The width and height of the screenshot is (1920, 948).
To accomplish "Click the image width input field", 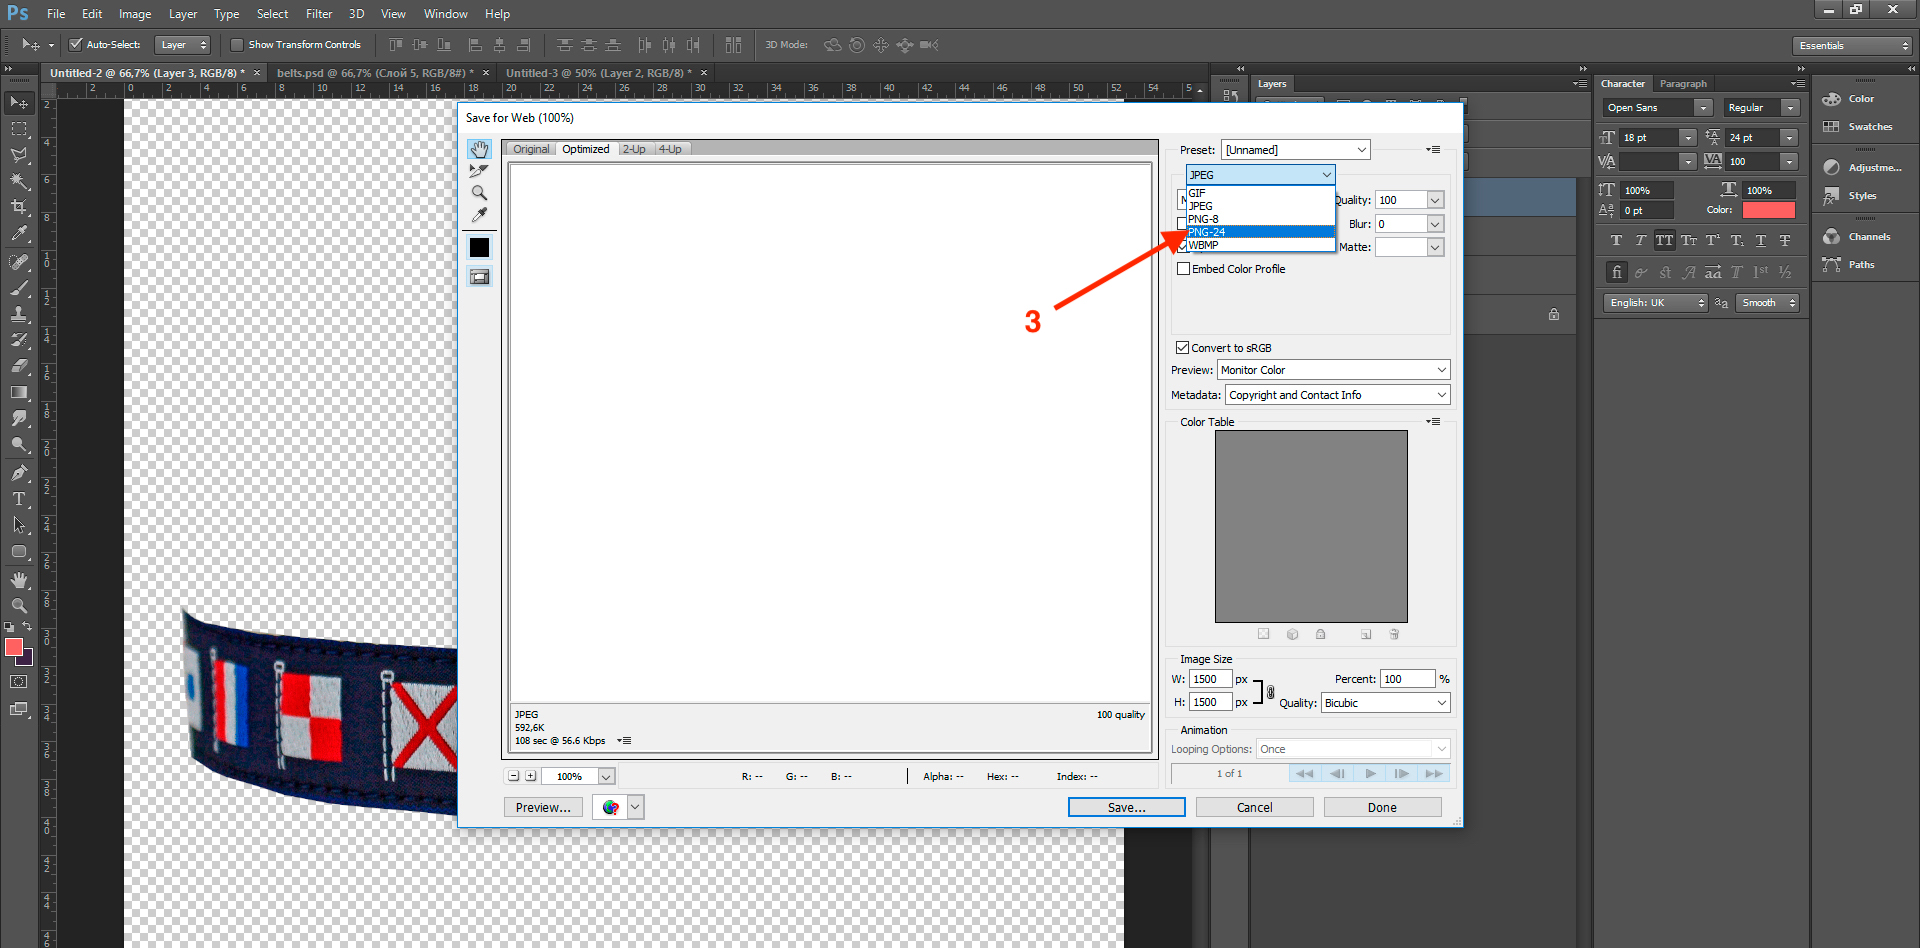I will pos(1210,679).
